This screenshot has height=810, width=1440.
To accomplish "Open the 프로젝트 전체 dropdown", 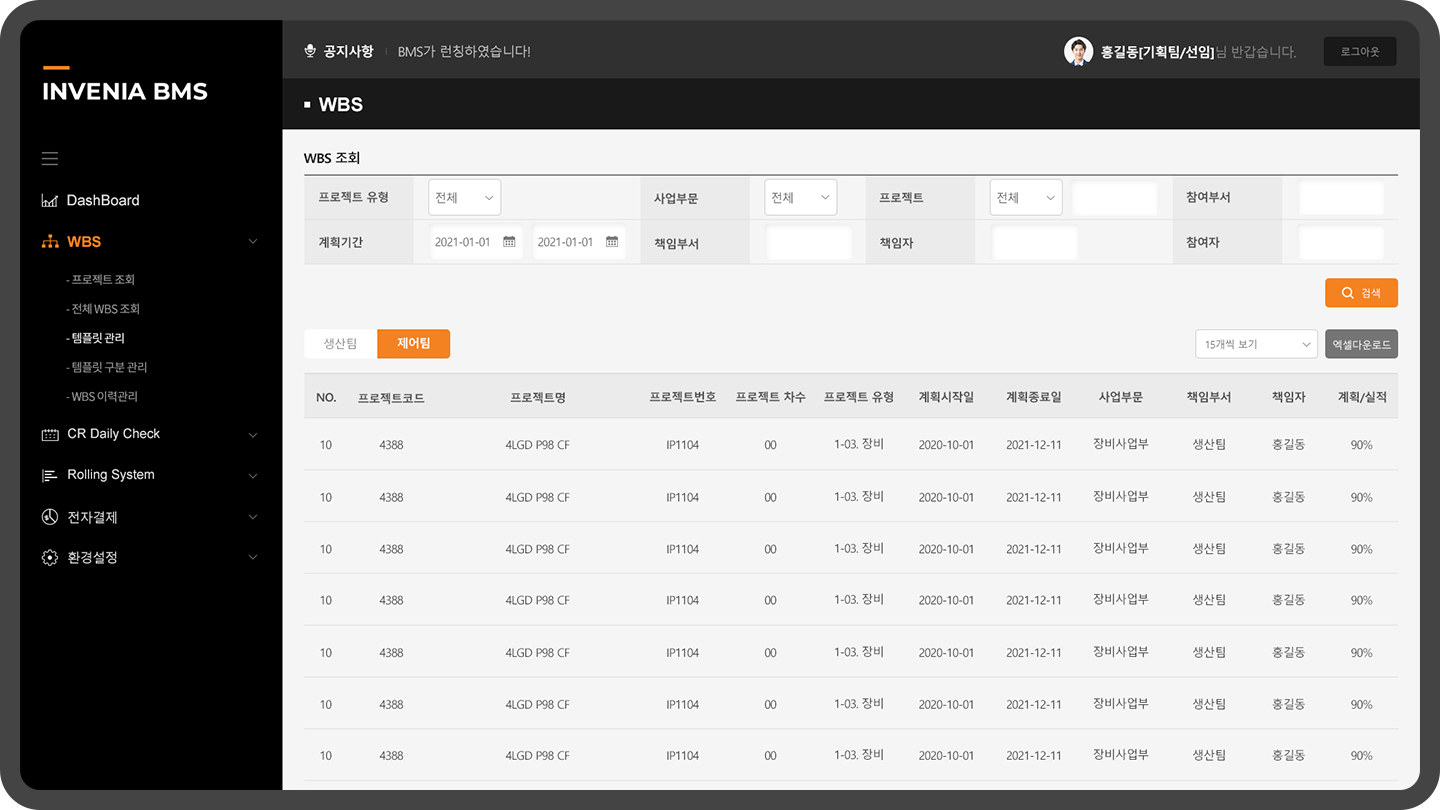I will (x=1026, y=198).
